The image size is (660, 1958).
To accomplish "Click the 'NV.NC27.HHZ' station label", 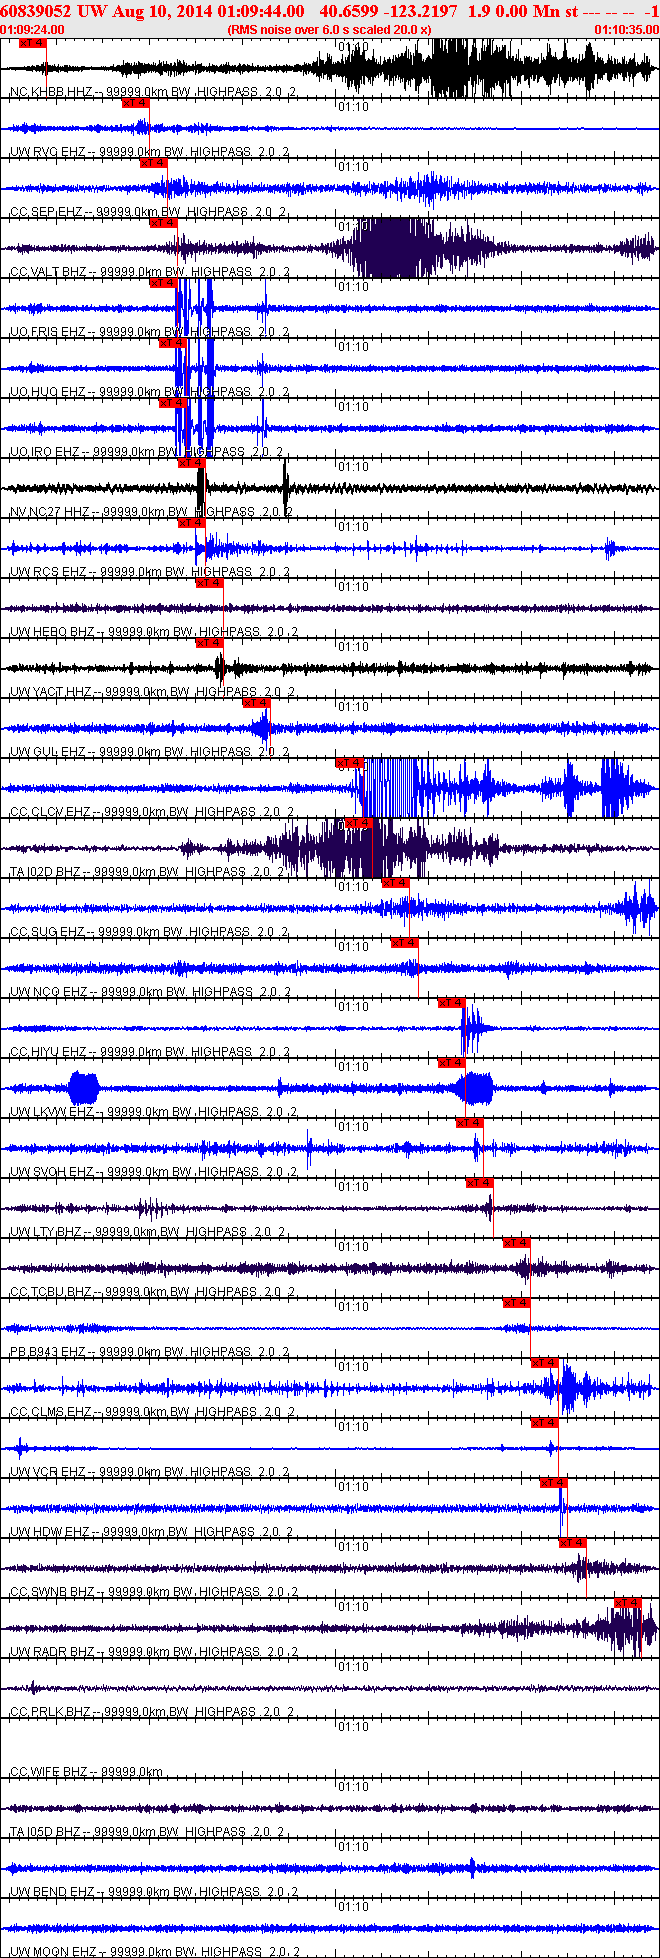I will click(x=50, y=512).
